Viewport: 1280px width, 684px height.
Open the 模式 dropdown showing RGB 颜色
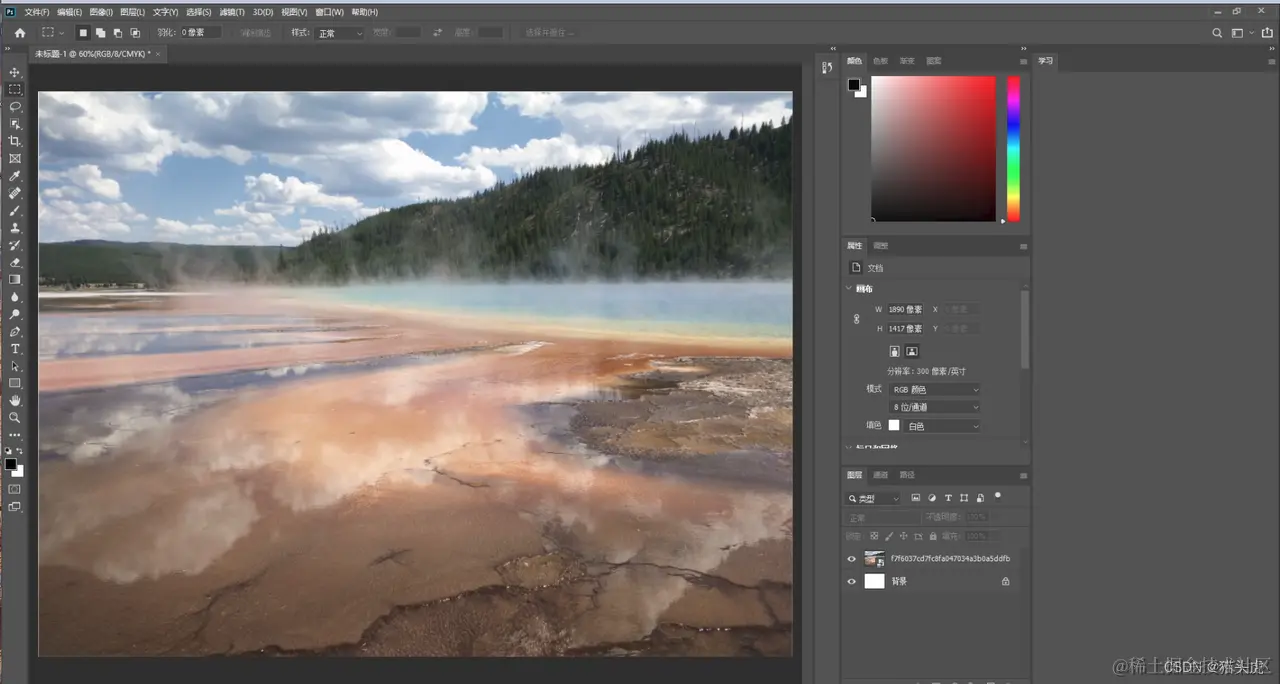935,389
